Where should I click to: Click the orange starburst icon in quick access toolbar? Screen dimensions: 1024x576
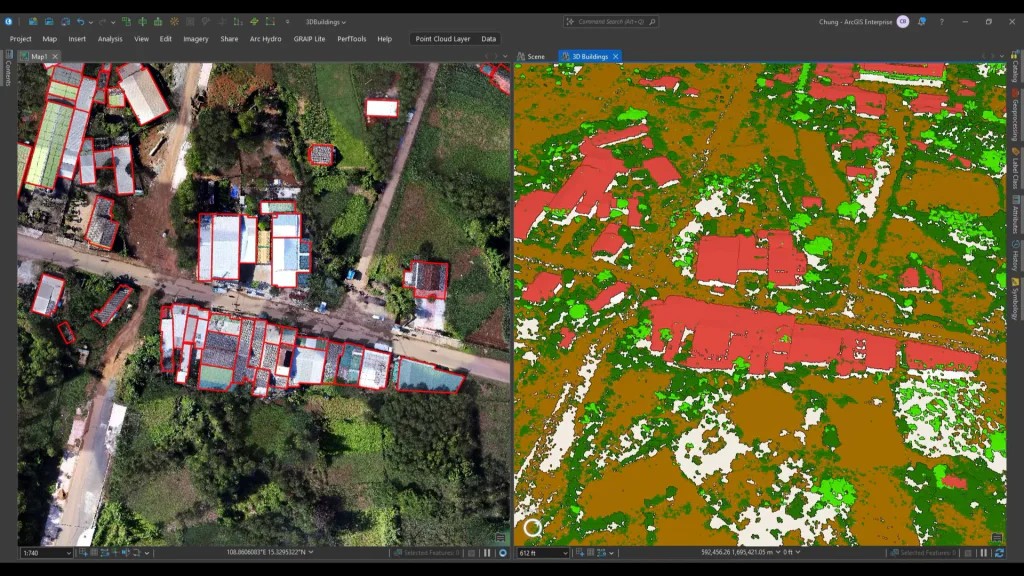pos(174,22)
